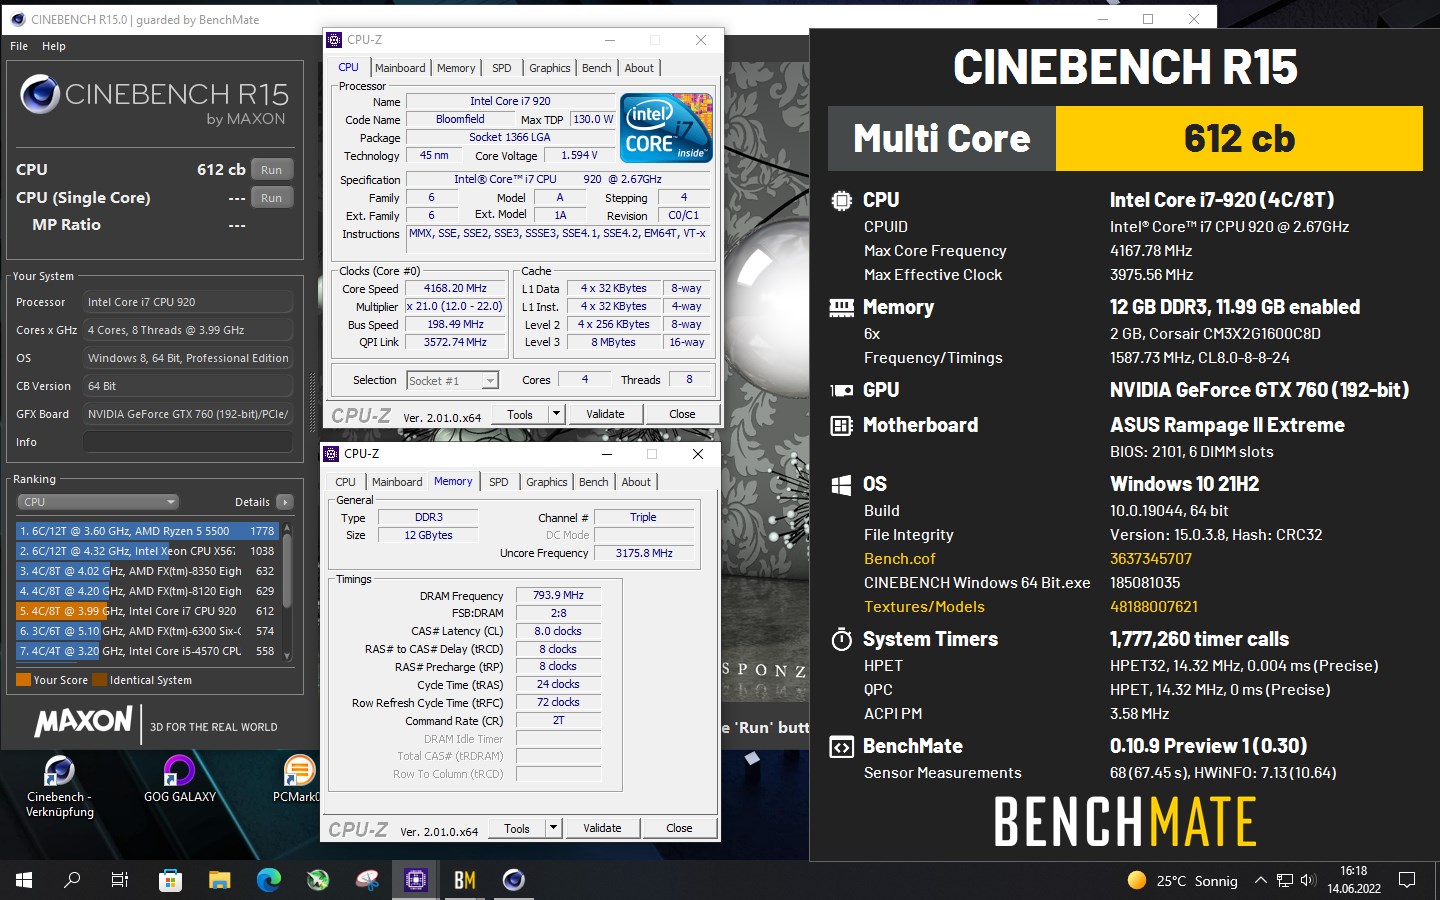This screenshot has width=1440, height=900.
Task: Click the Core Speed value 4168.20 MHz
Action: (455, 288)
